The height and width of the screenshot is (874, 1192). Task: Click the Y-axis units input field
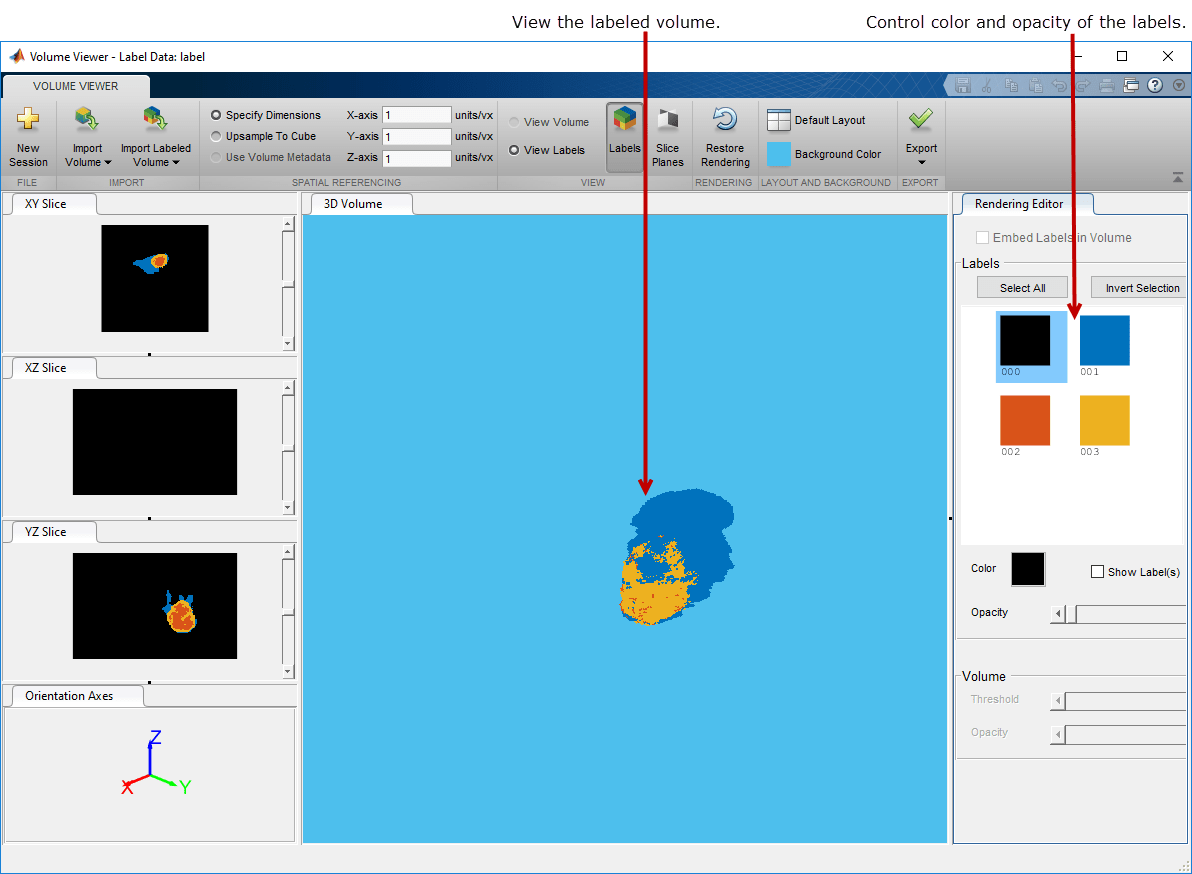tap(417, 137)
